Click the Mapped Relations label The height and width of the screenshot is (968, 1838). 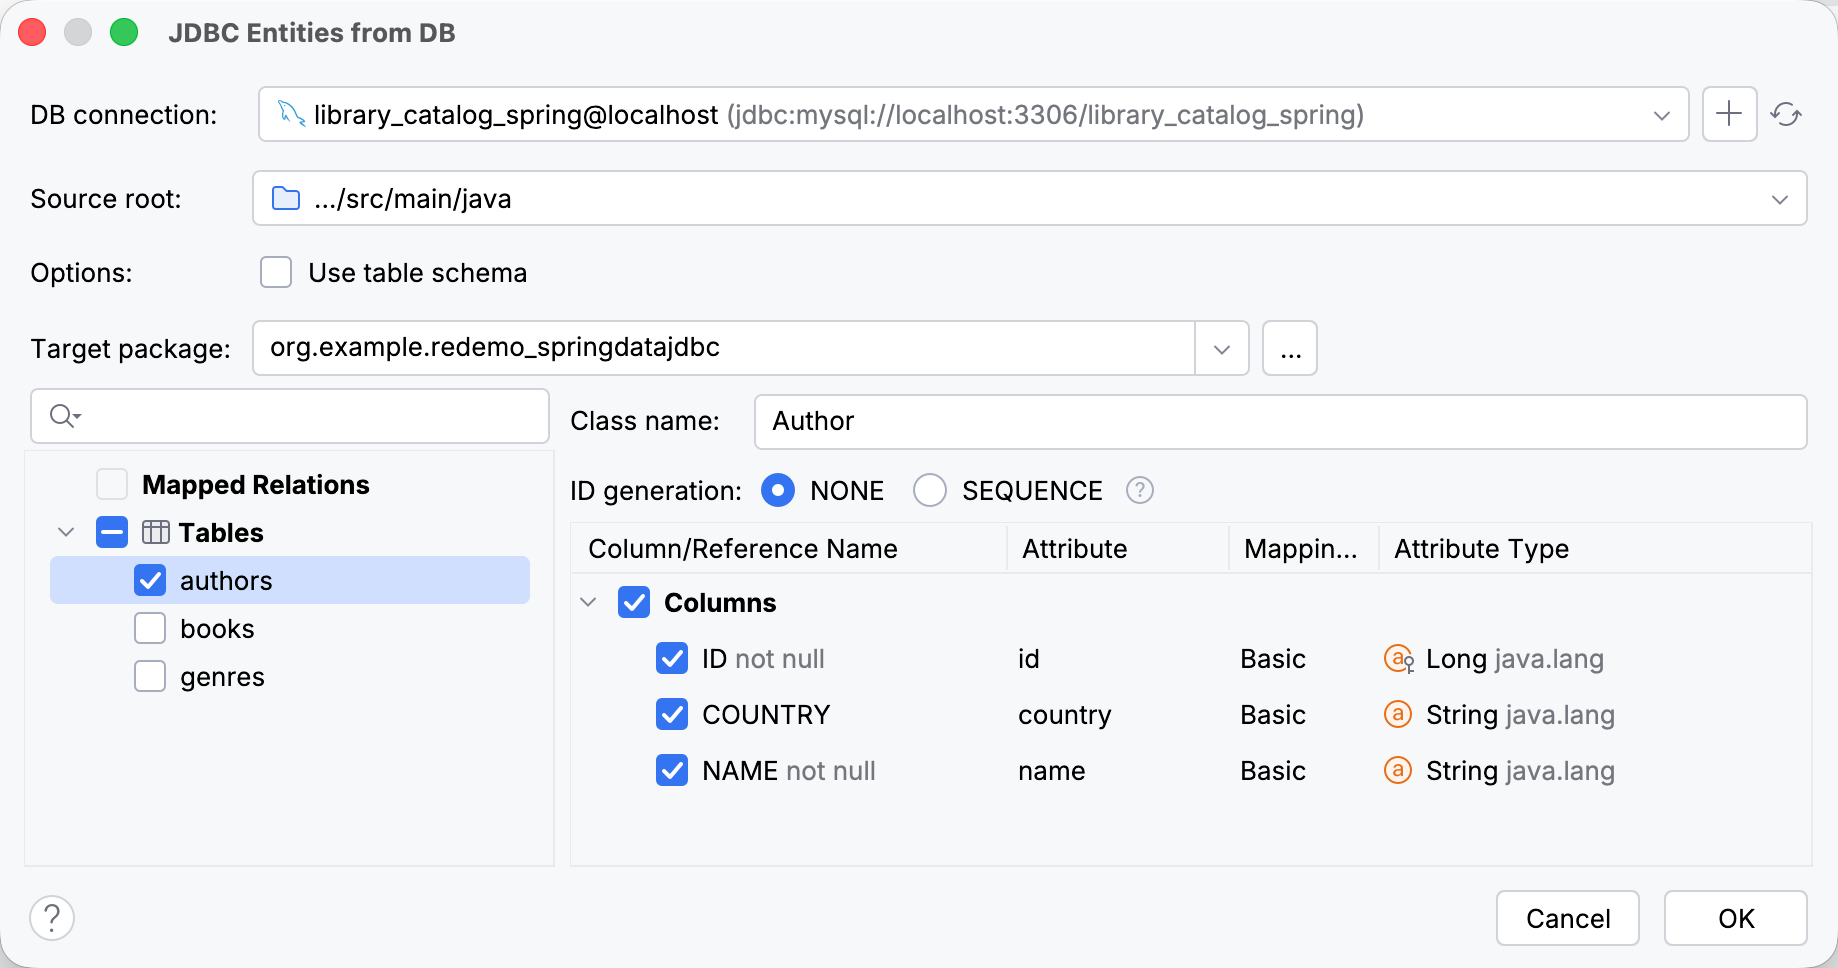[x=256, y=484]
